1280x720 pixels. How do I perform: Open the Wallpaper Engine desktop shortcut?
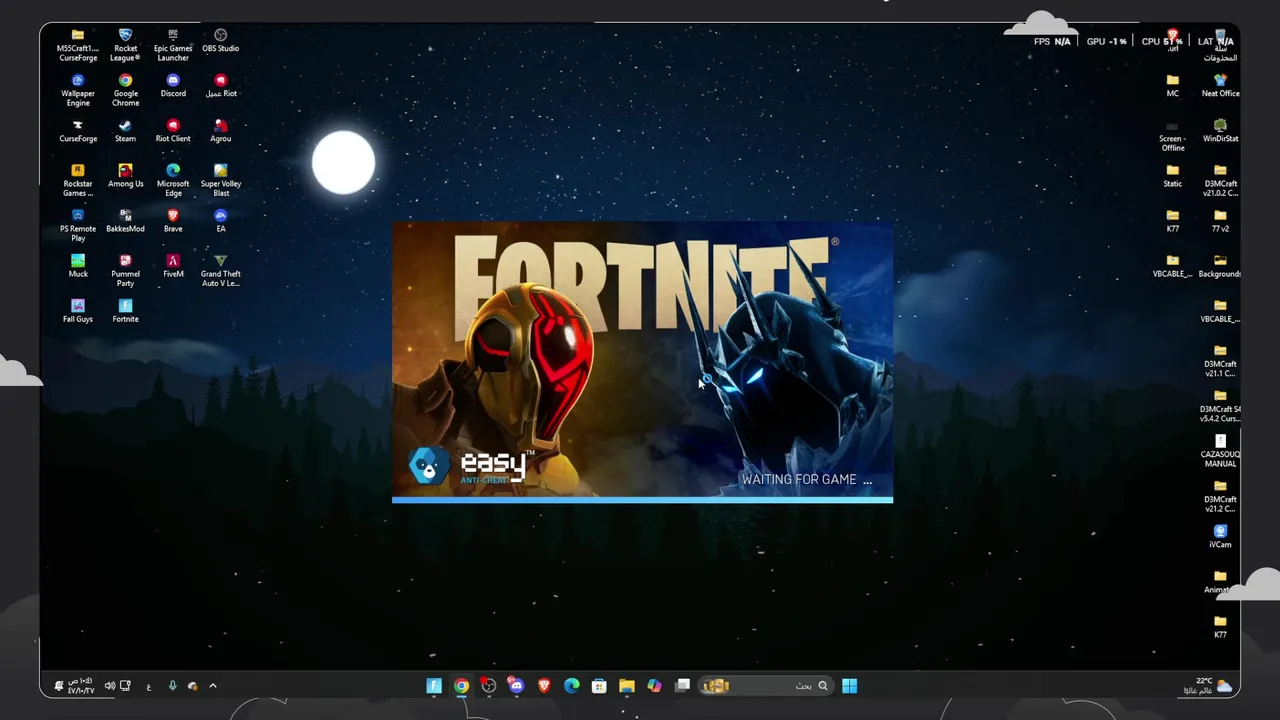[x=78, y=90]
